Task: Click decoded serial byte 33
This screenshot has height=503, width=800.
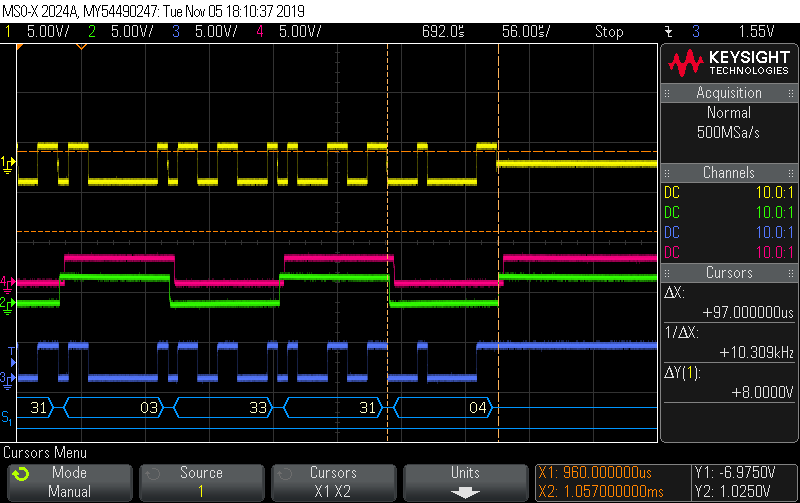Action: click(x=258, y=408)
